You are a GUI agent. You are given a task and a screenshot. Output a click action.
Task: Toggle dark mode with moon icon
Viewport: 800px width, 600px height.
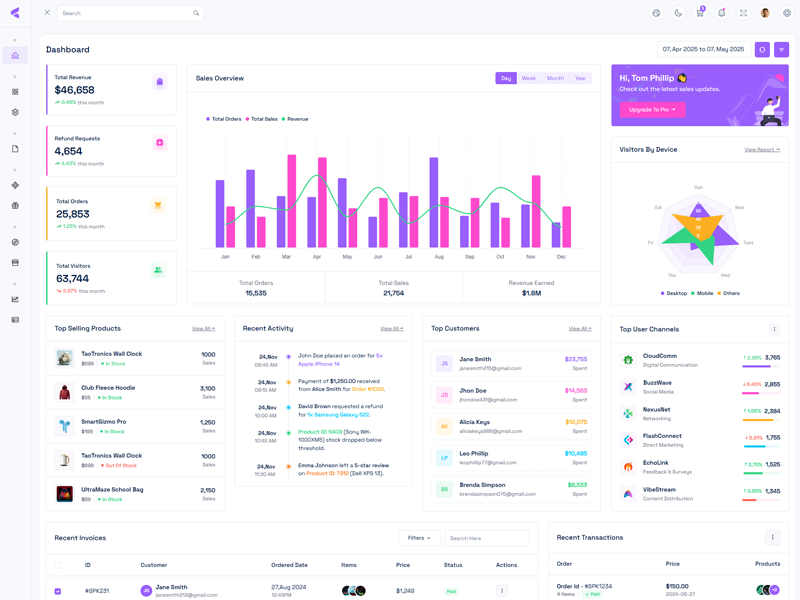click(678, 13)
